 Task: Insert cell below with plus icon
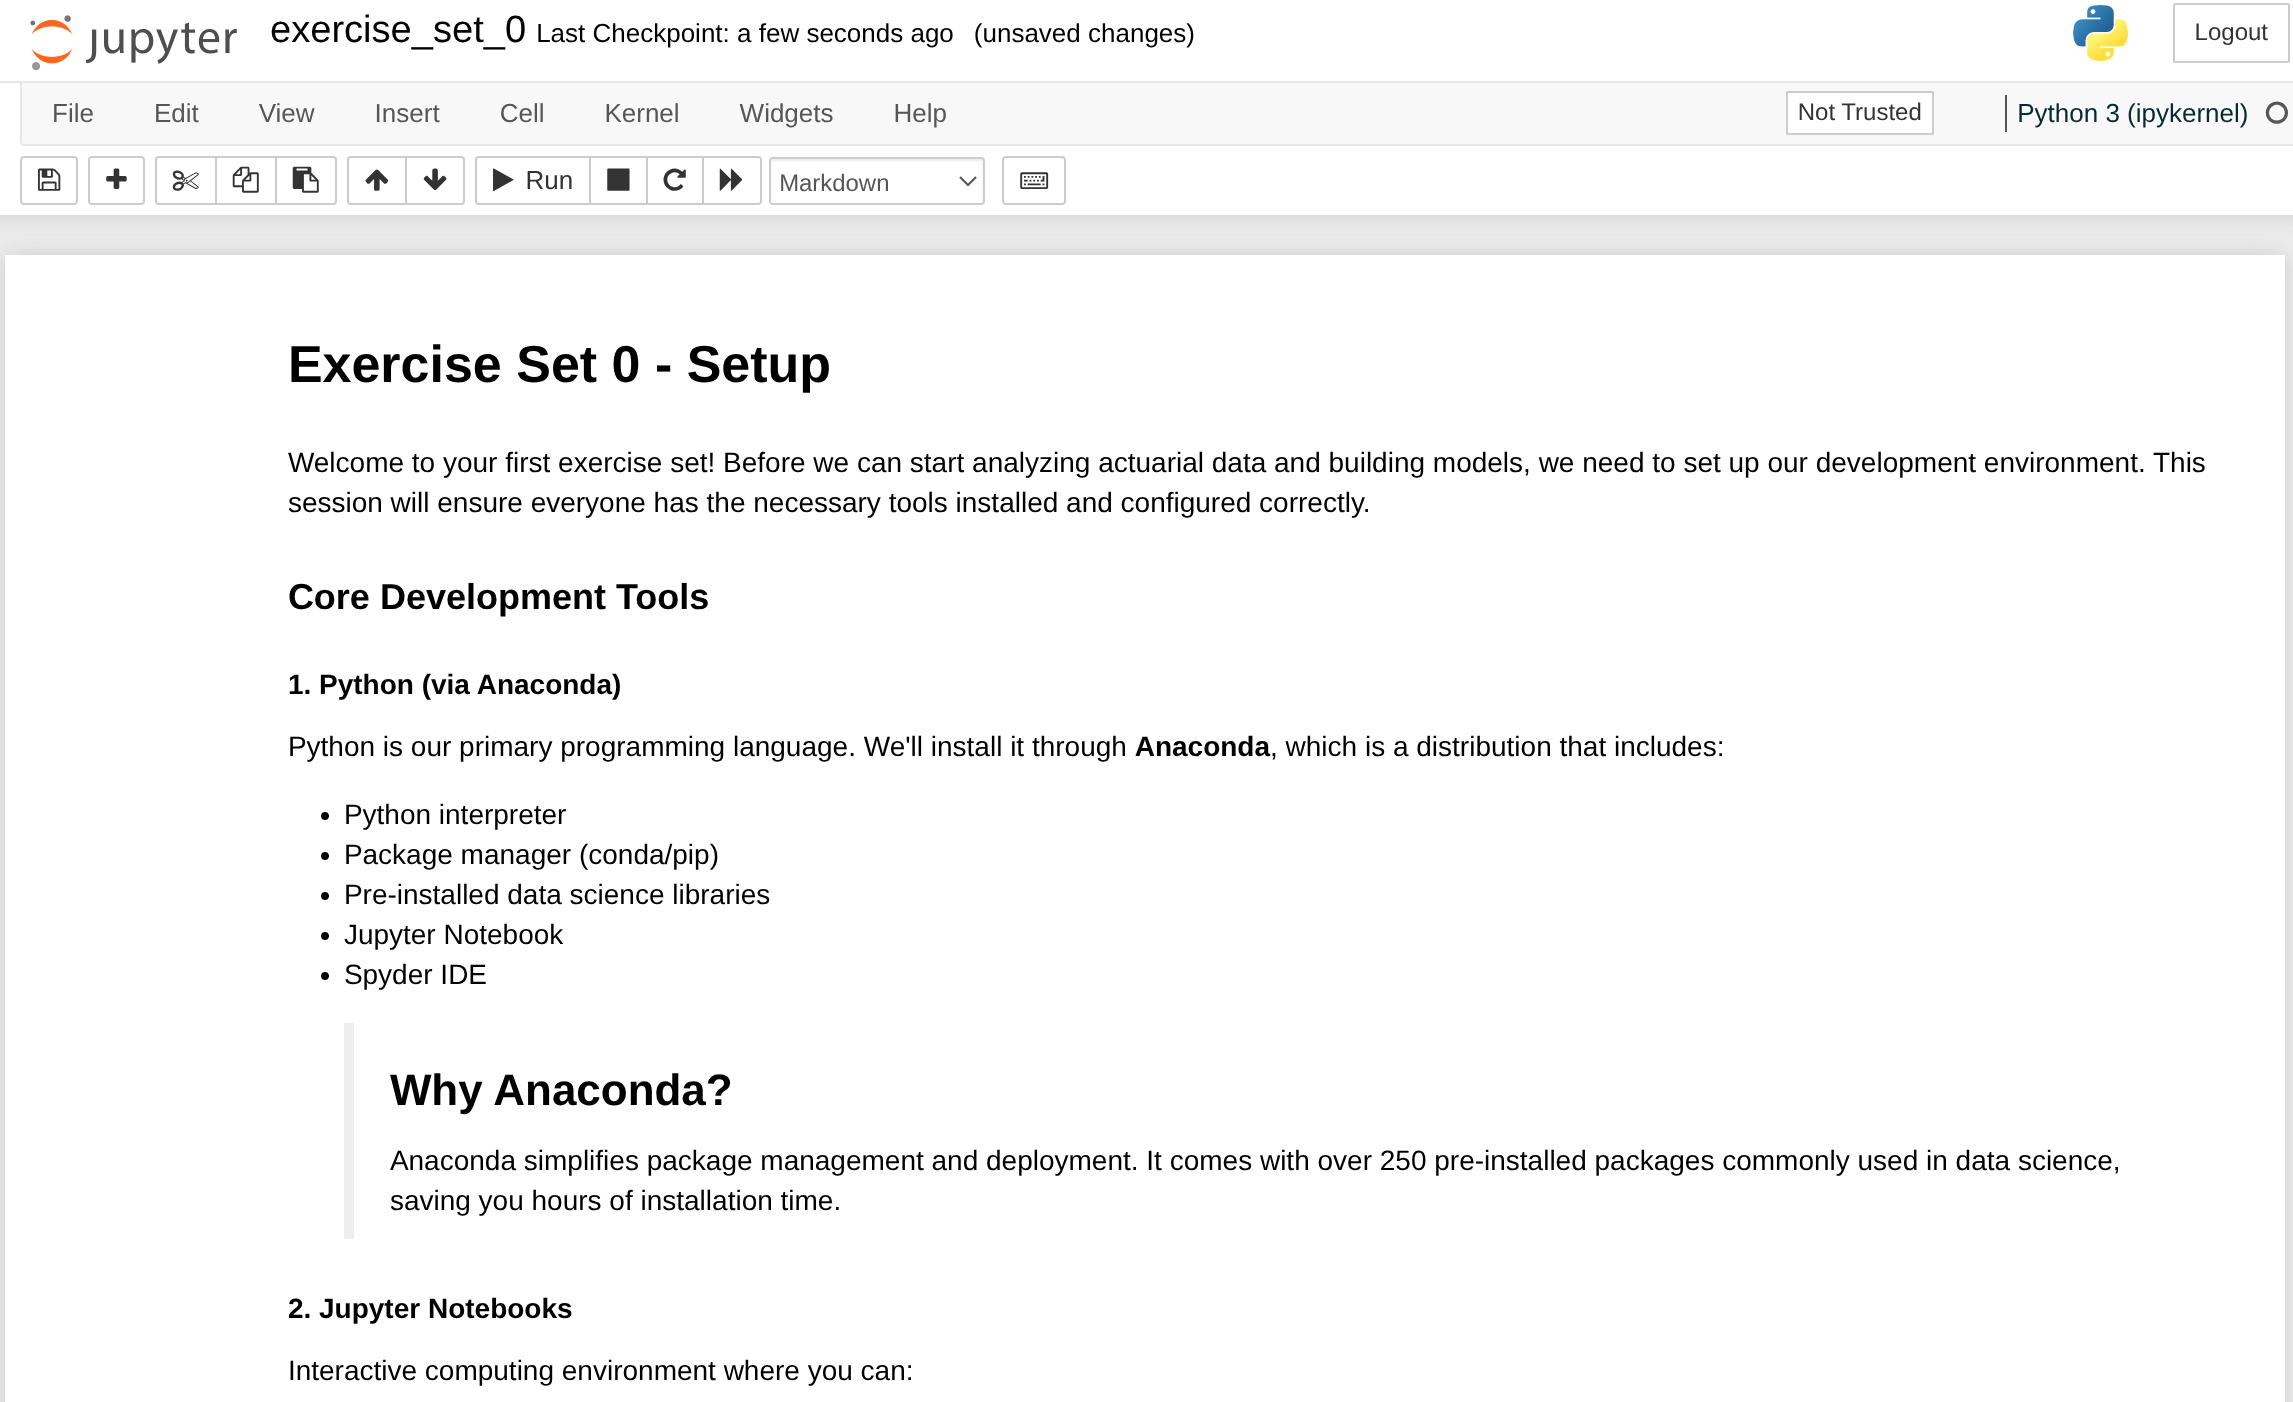pos(116,180)
